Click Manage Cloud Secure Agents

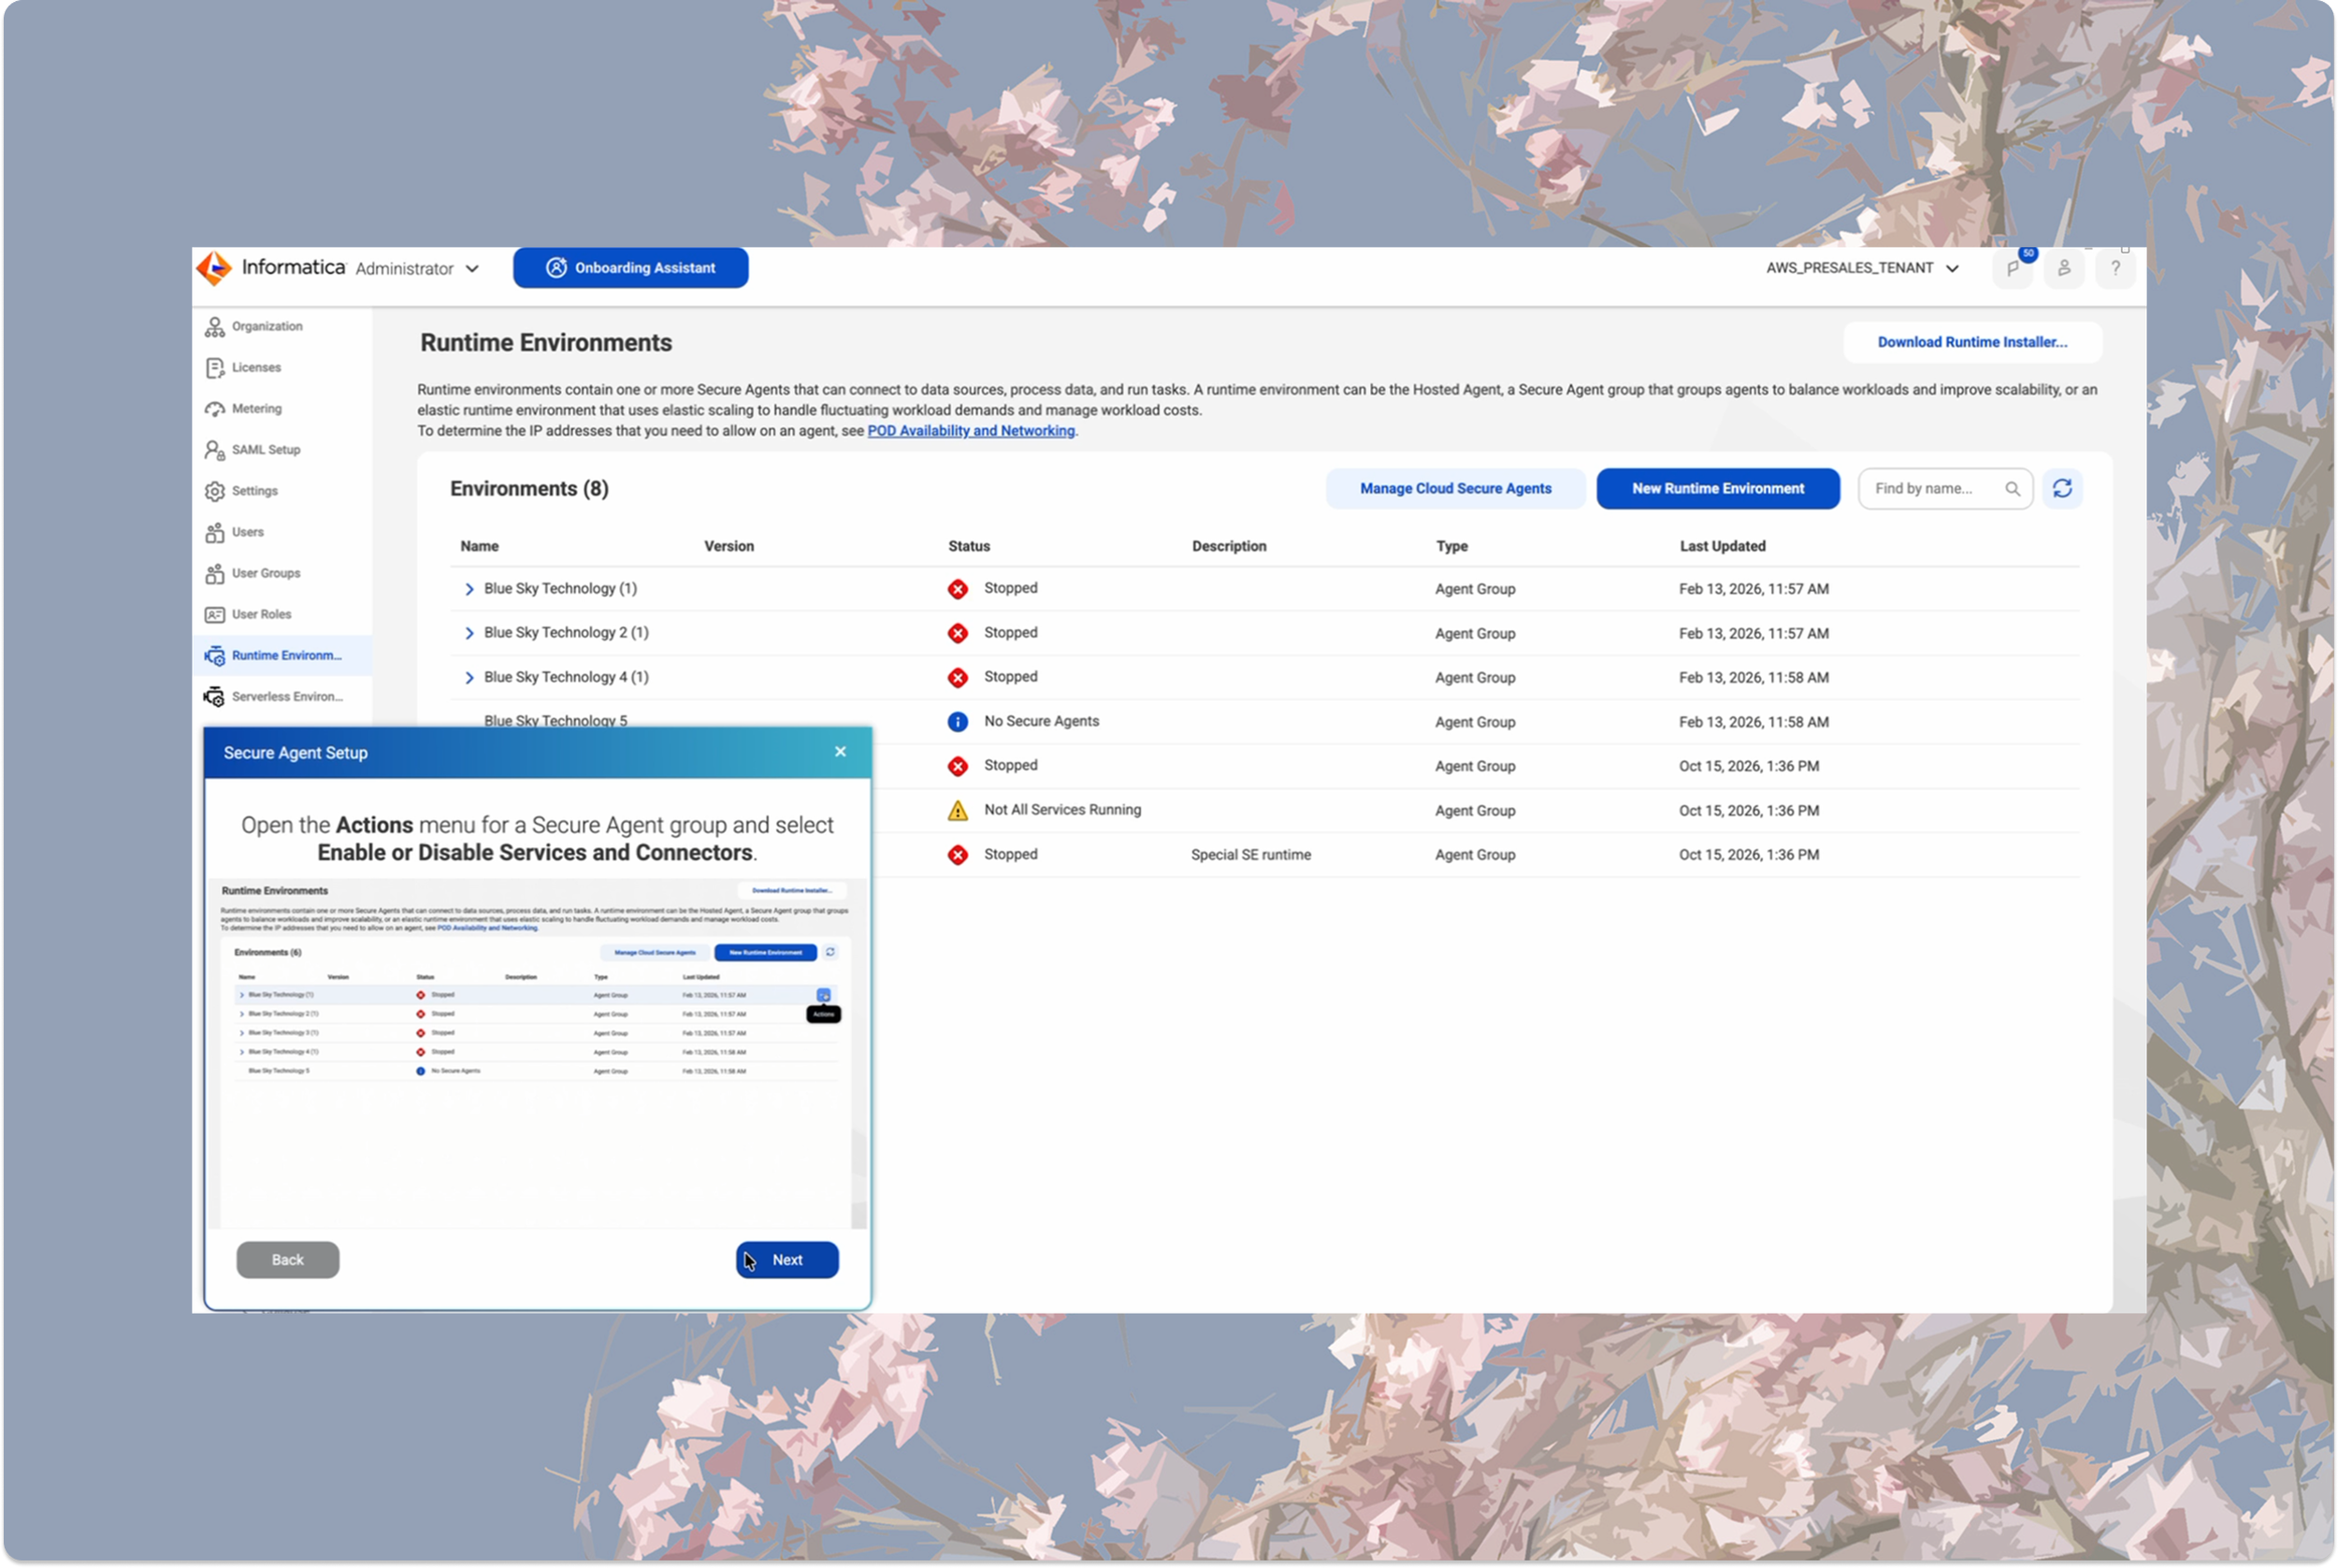pos(1455,489)
